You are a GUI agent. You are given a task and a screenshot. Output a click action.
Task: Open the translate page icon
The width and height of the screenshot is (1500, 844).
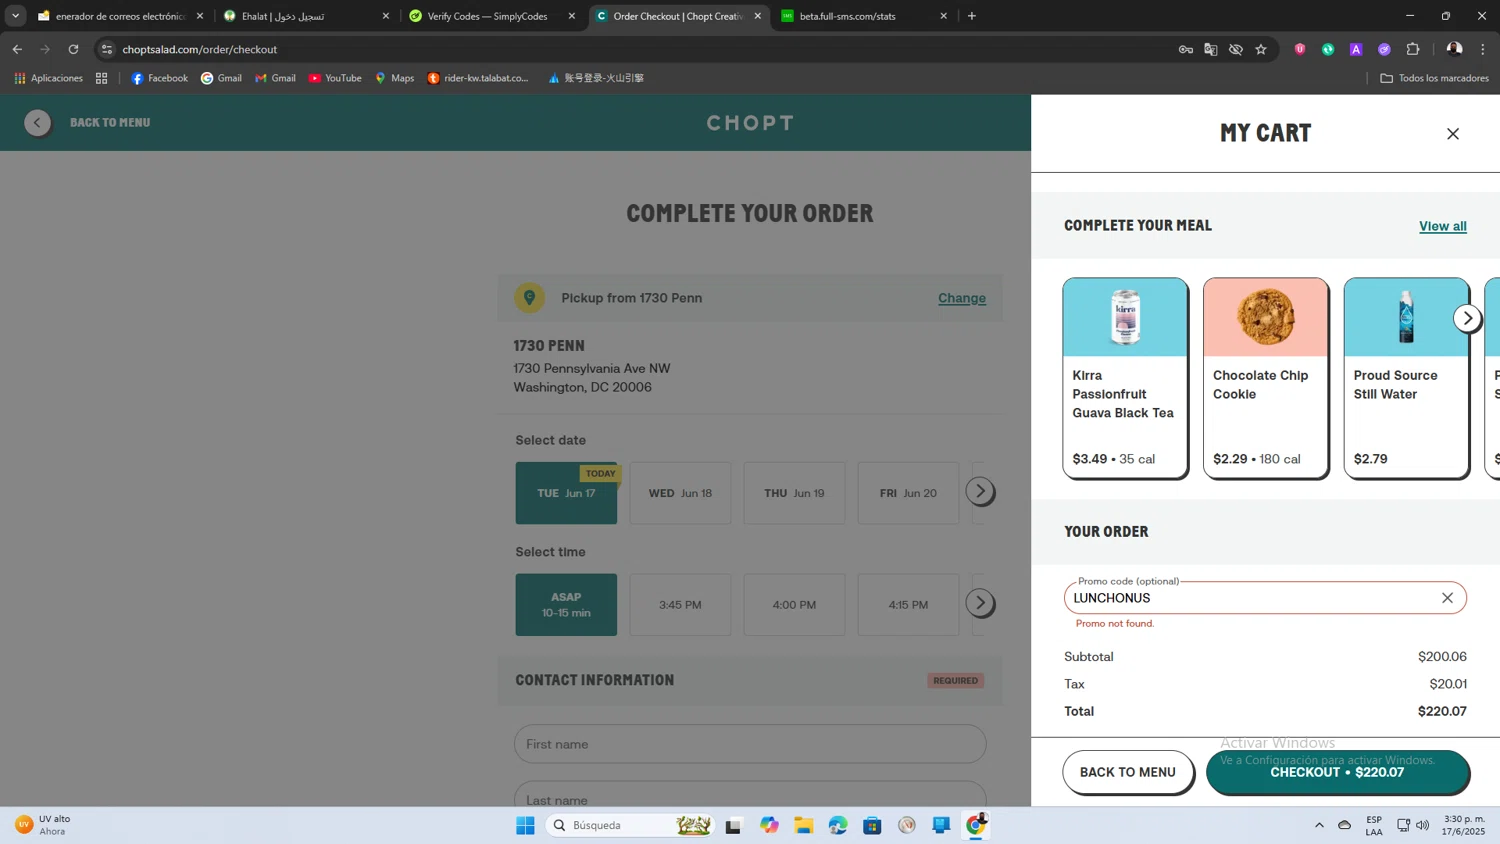(x=1211, y=49)
